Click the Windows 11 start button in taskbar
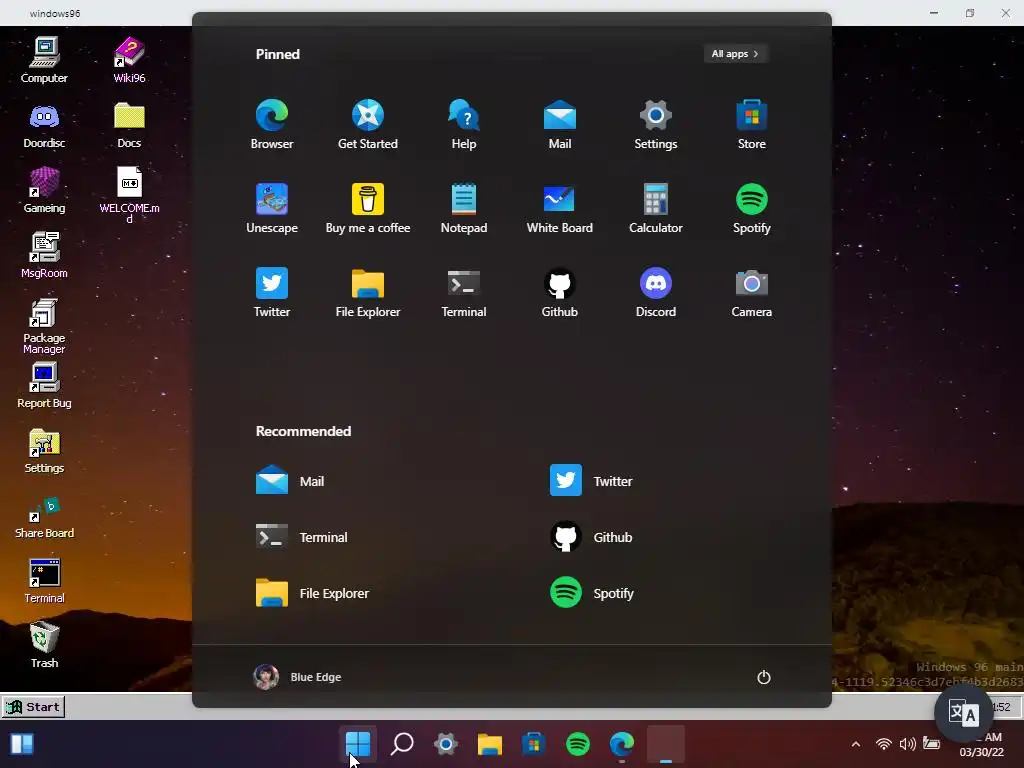The width and height of the screenshot is (1024, 768). coord(358,744)
